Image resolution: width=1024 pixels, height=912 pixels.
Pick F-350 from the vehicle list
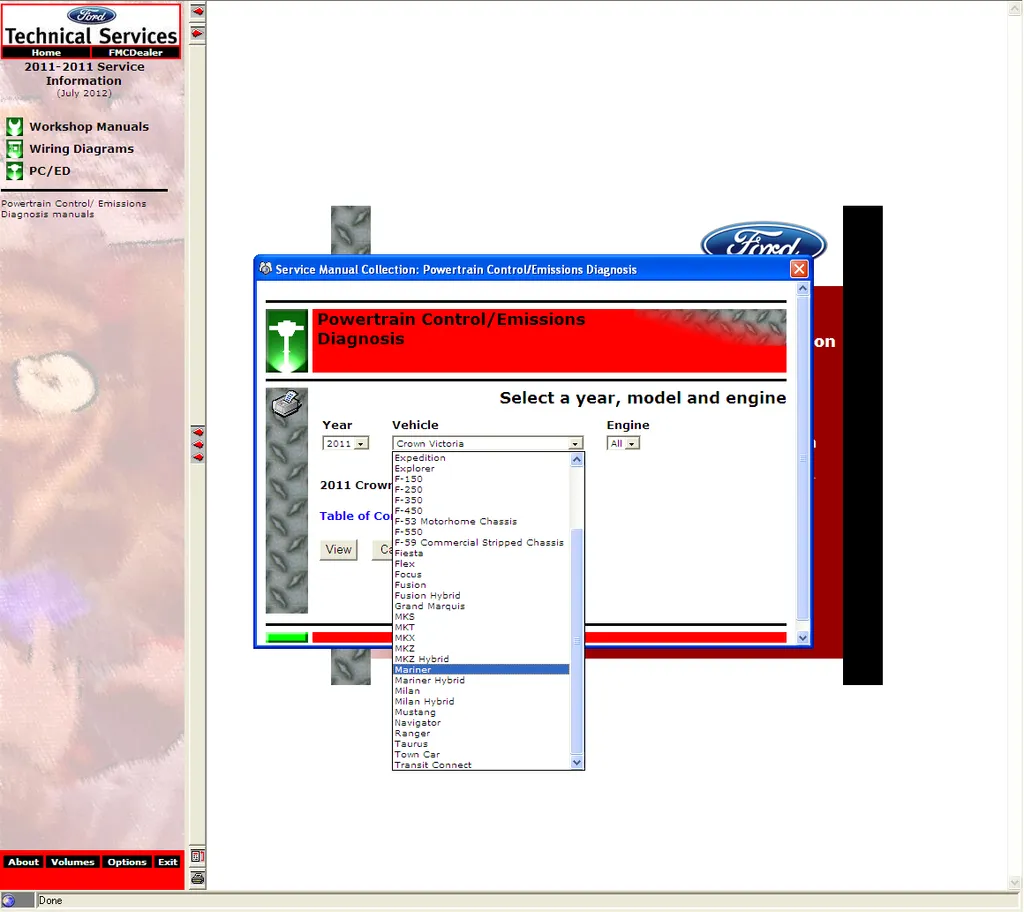click(481, 500)
